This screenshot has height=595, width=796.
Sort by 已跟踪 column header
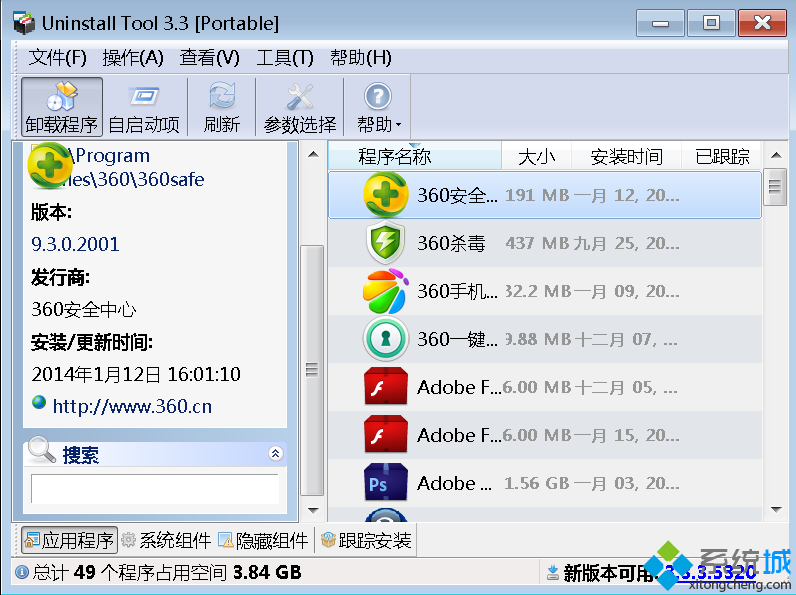(x=722, y=156)
